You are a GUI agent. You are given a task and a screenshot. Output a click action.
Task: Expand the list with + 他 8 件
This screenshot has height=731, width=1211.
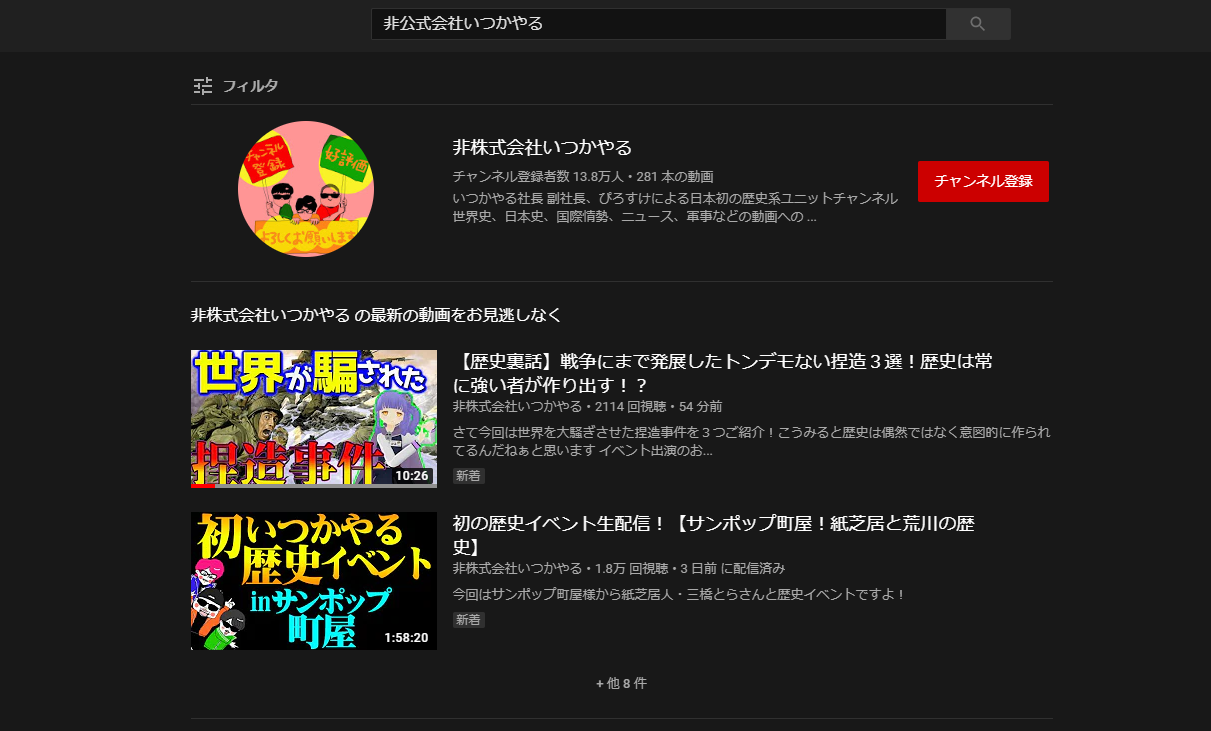[621, 683]
